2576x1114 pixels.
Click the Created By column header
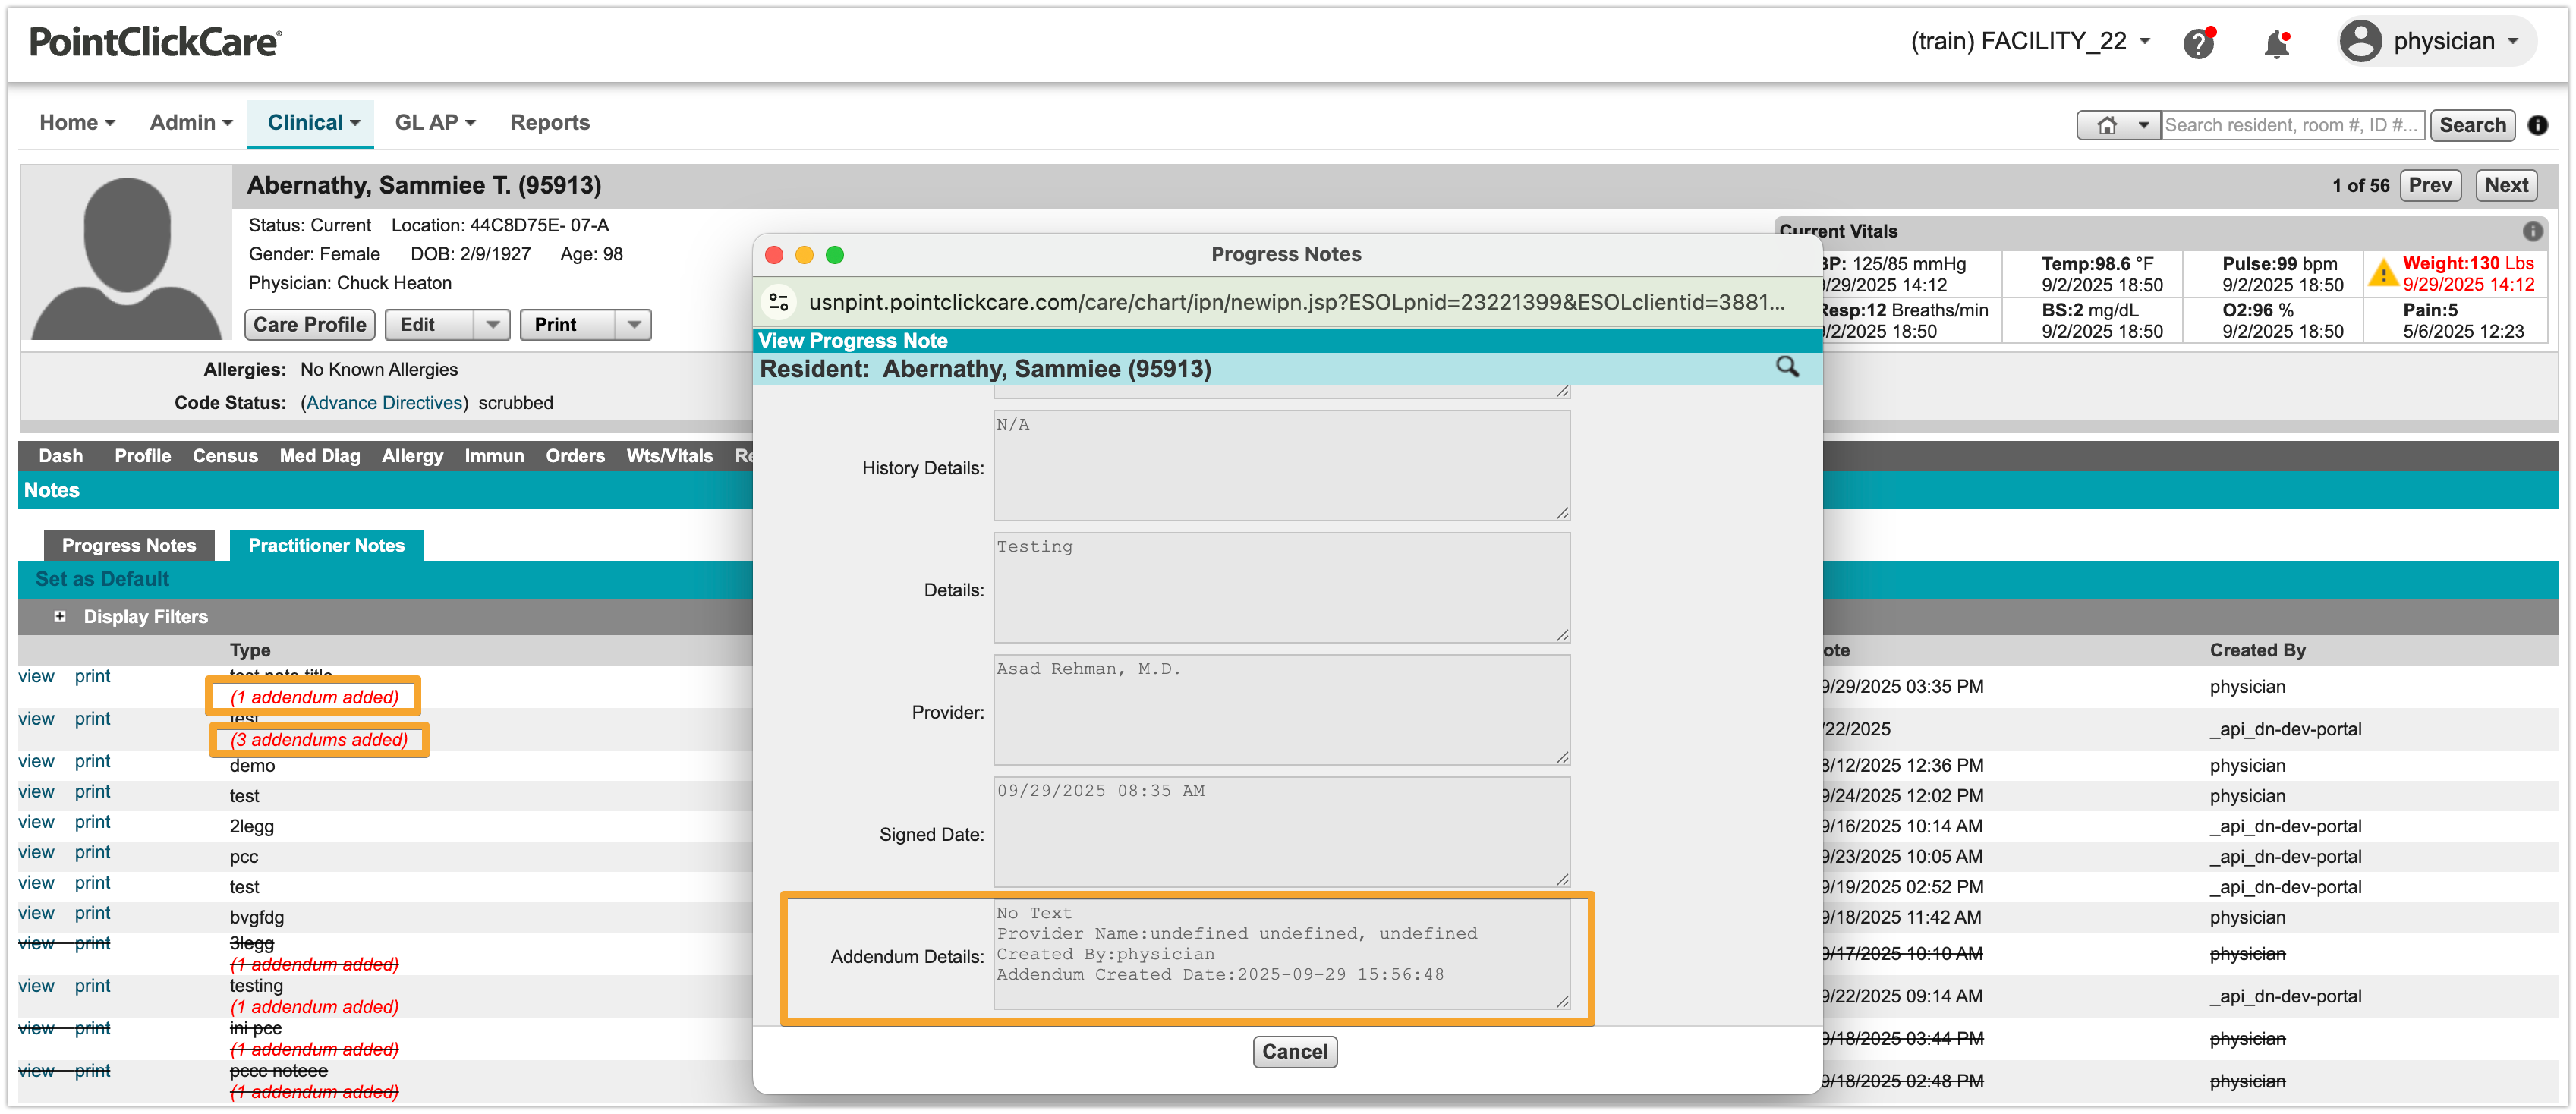coord(2257,650)
